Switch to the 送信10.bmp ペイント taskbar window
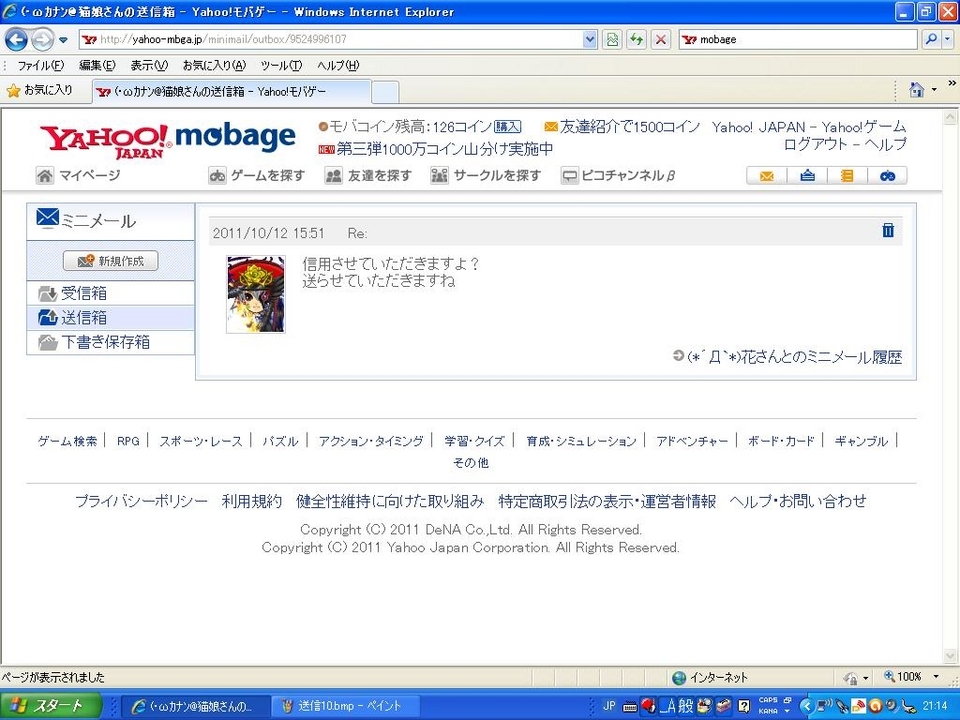 [346, 706]
